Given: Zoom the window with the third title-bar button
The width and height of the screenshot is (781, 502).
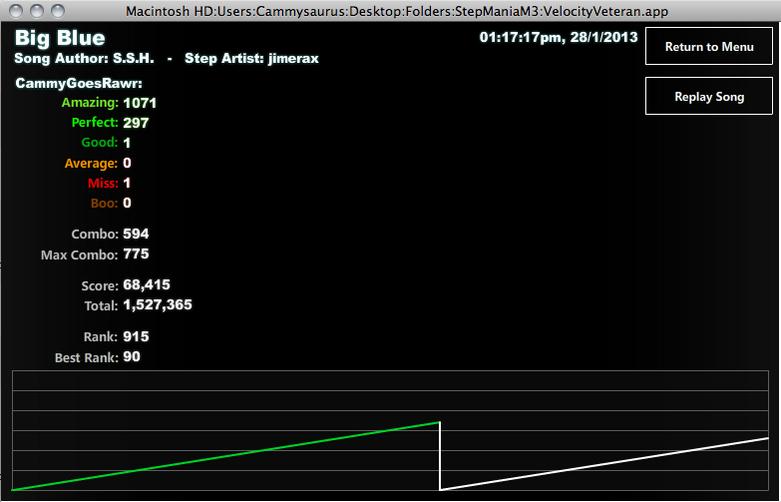Looking at the screenshot, I should 58,10.
